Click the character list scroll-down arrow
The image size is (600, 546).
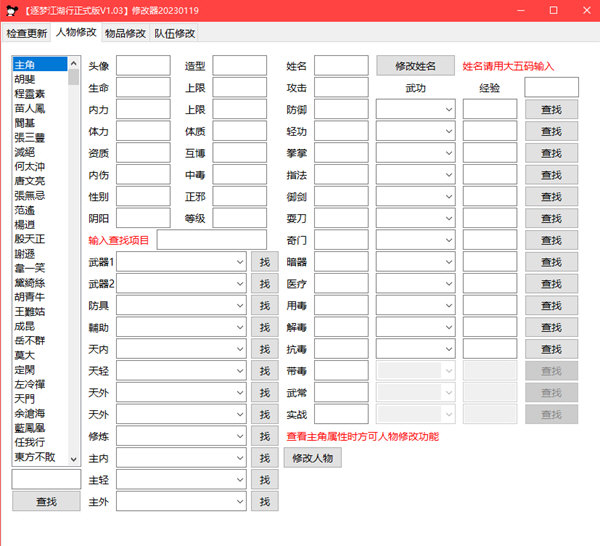[74, 459]
